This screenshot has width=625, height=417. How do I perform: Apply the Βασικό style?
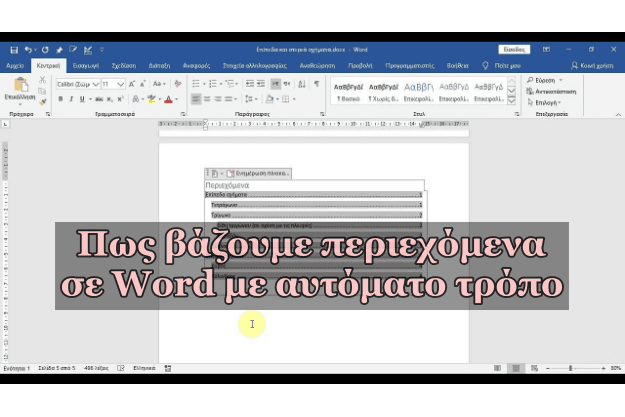coord(348,92)
